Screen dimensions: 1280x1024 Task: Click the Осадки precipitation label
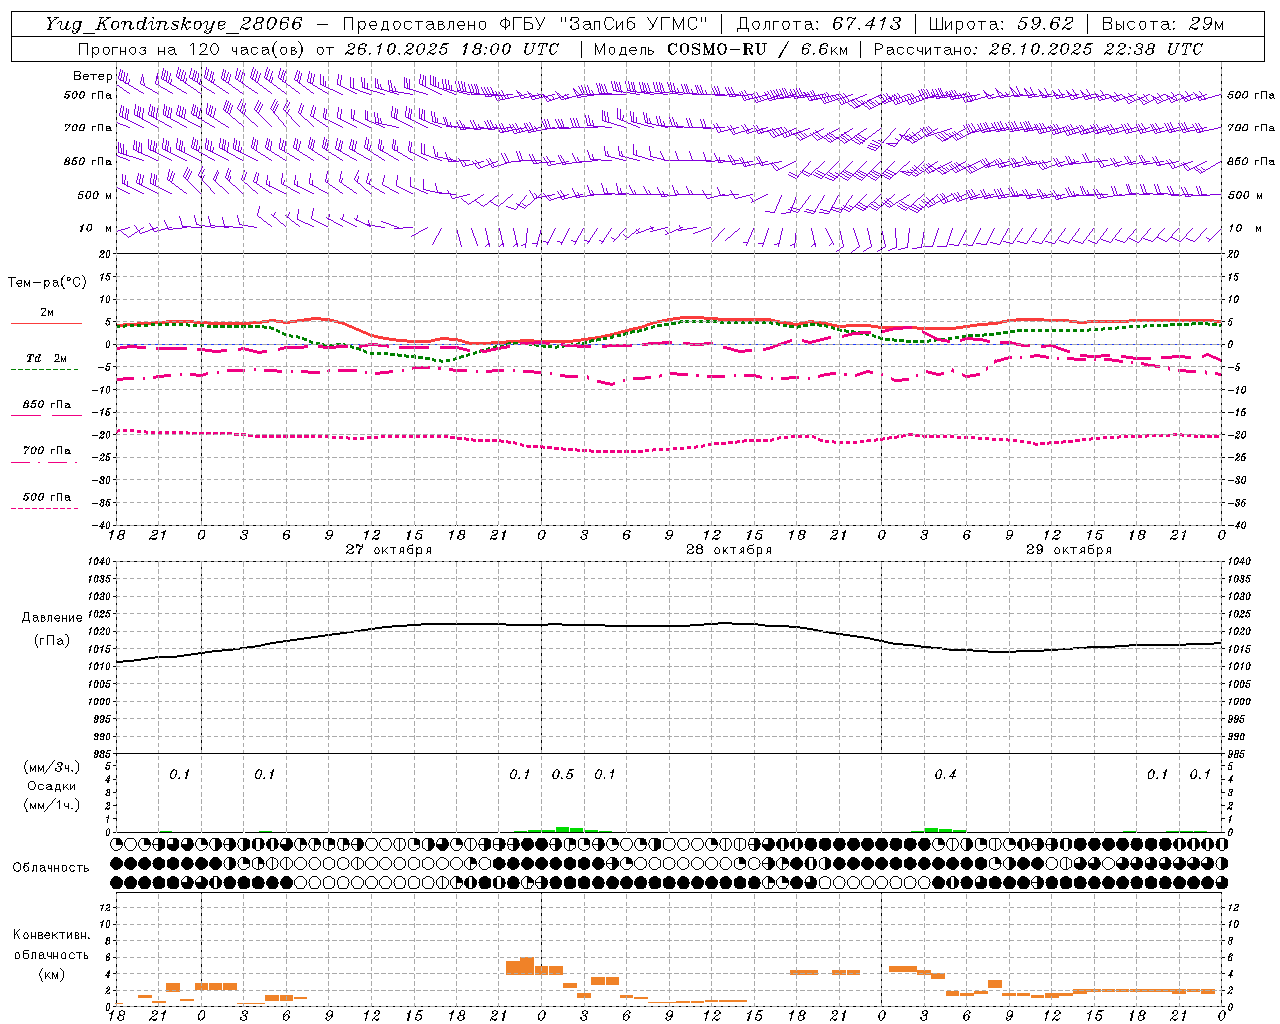(x=51, y=786)
